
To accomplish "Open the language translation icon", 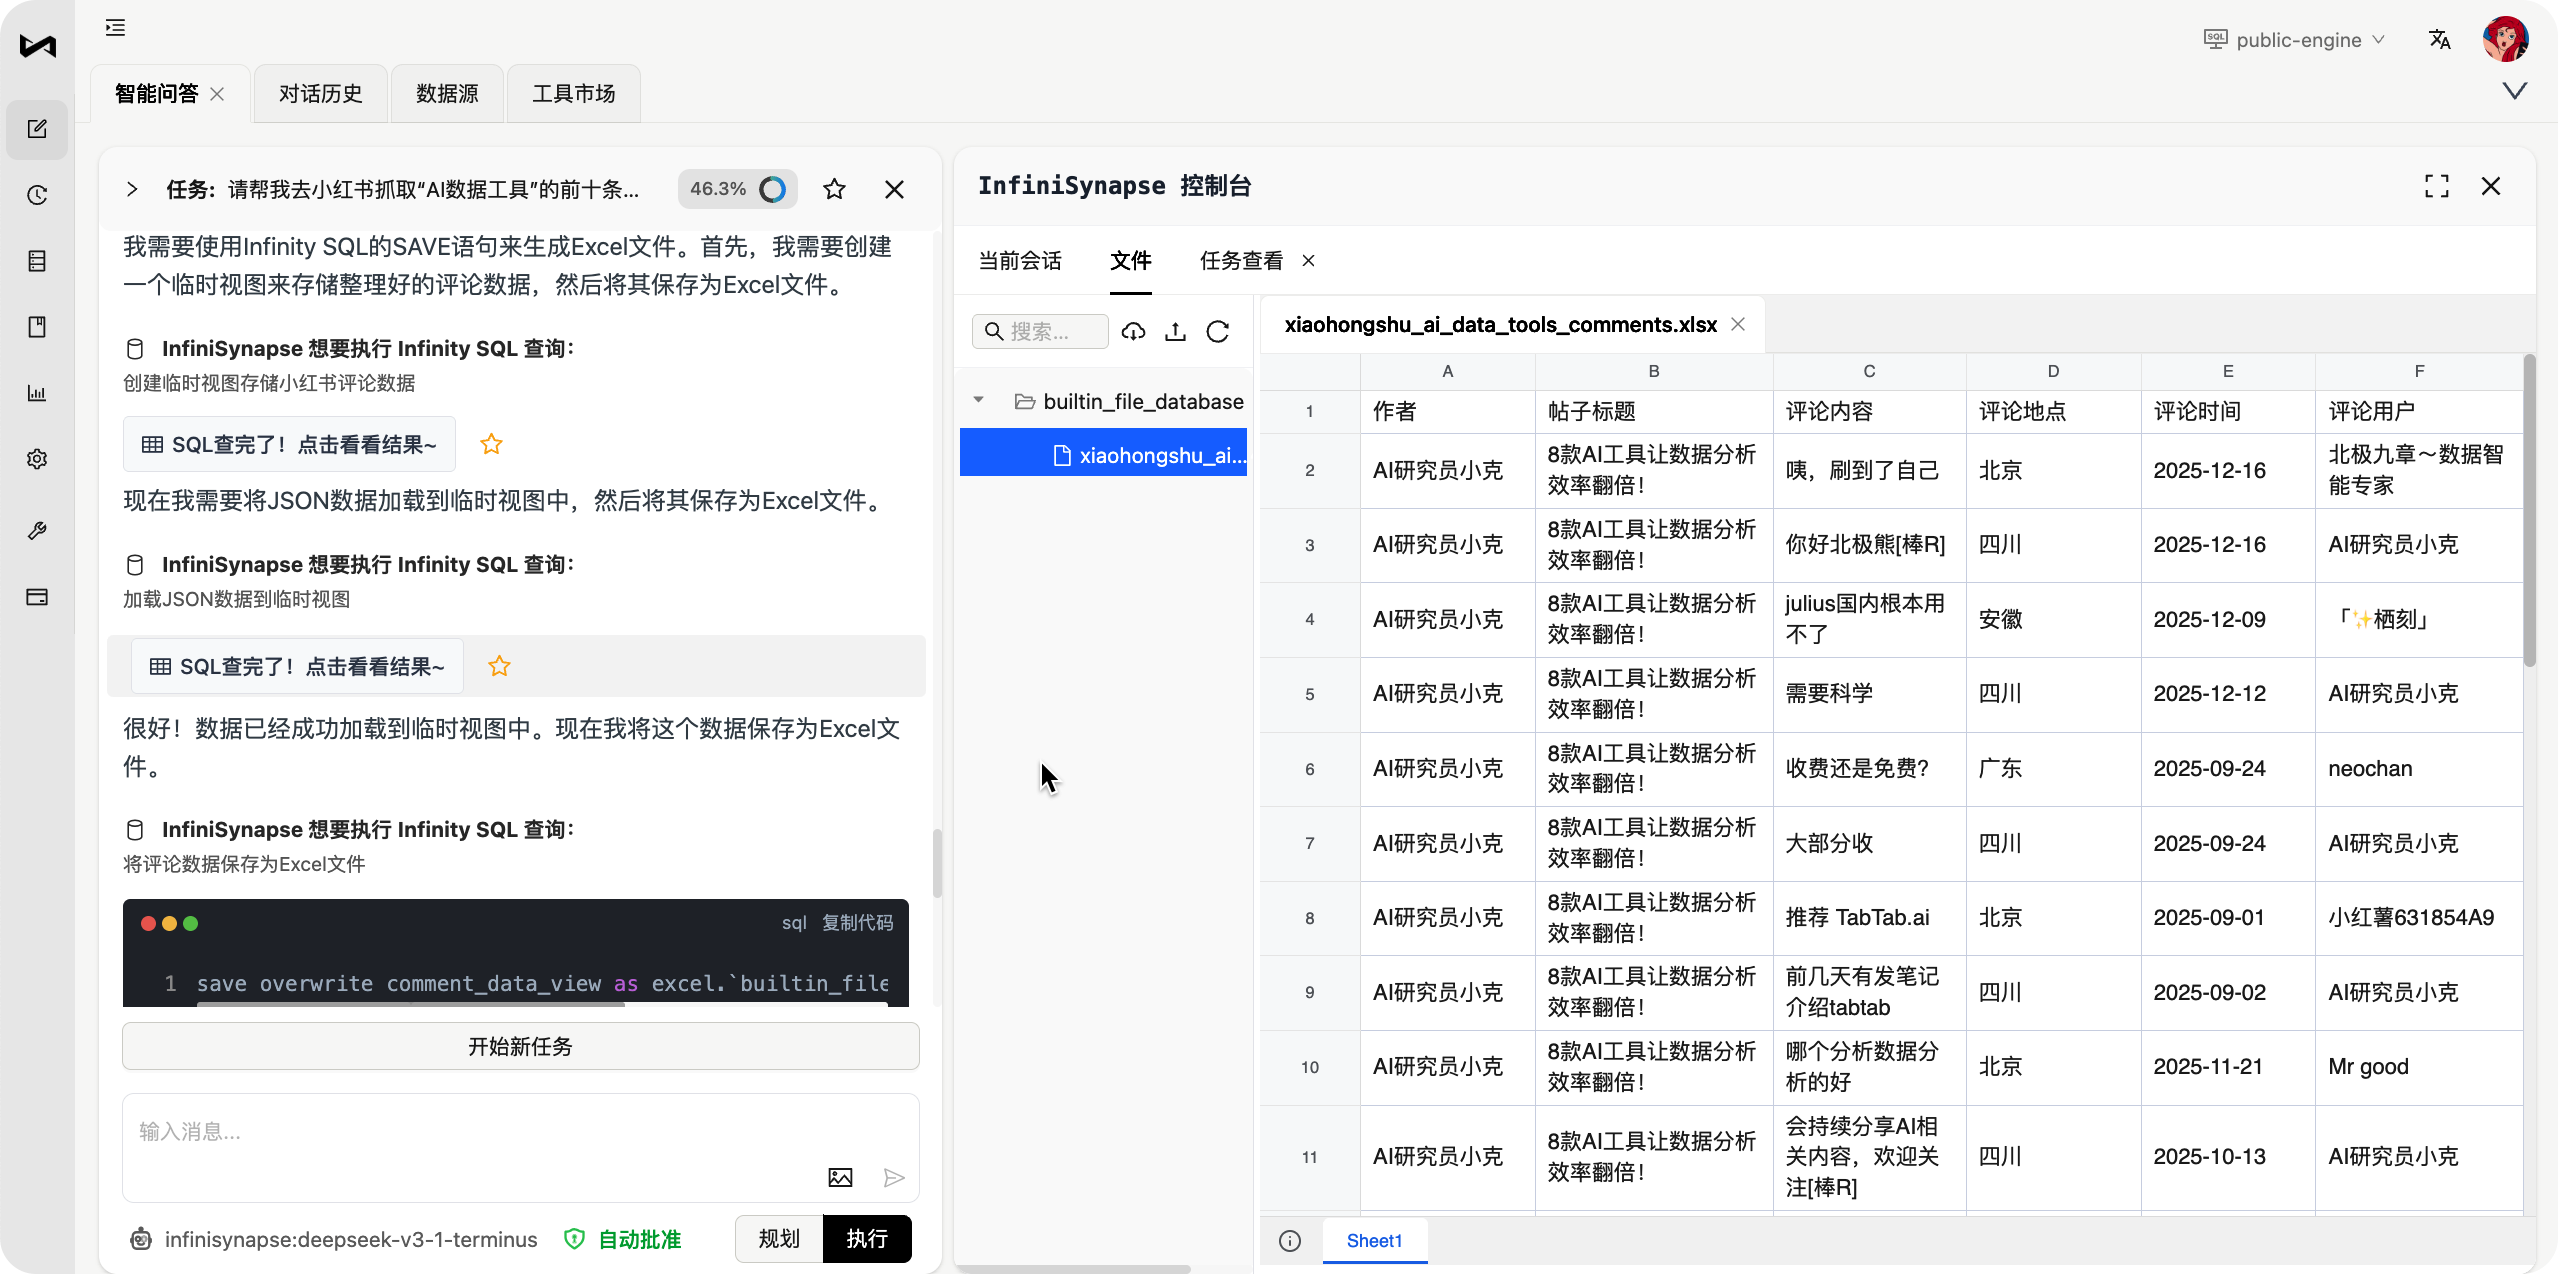I will [2439, 40].
